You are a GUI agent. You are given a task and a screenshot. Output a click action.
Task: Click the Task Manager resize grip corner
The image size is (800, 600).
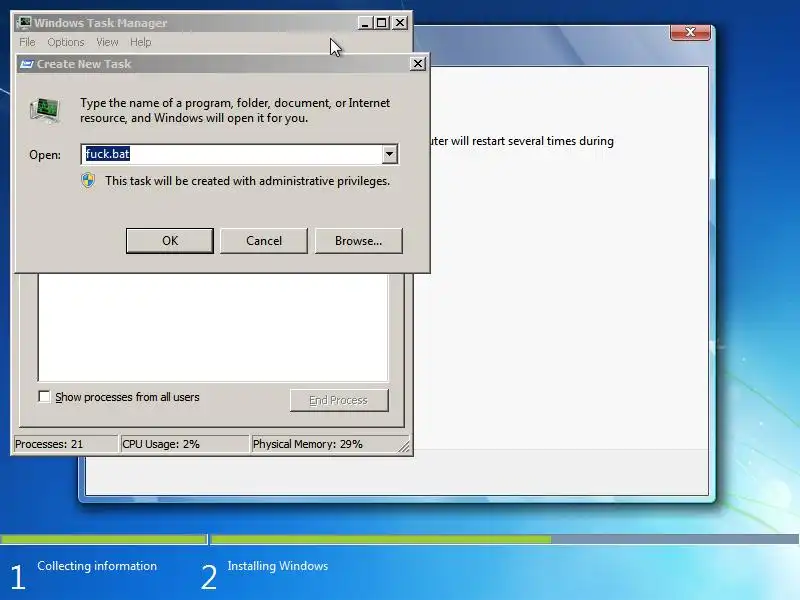click(x=404, y=446)
